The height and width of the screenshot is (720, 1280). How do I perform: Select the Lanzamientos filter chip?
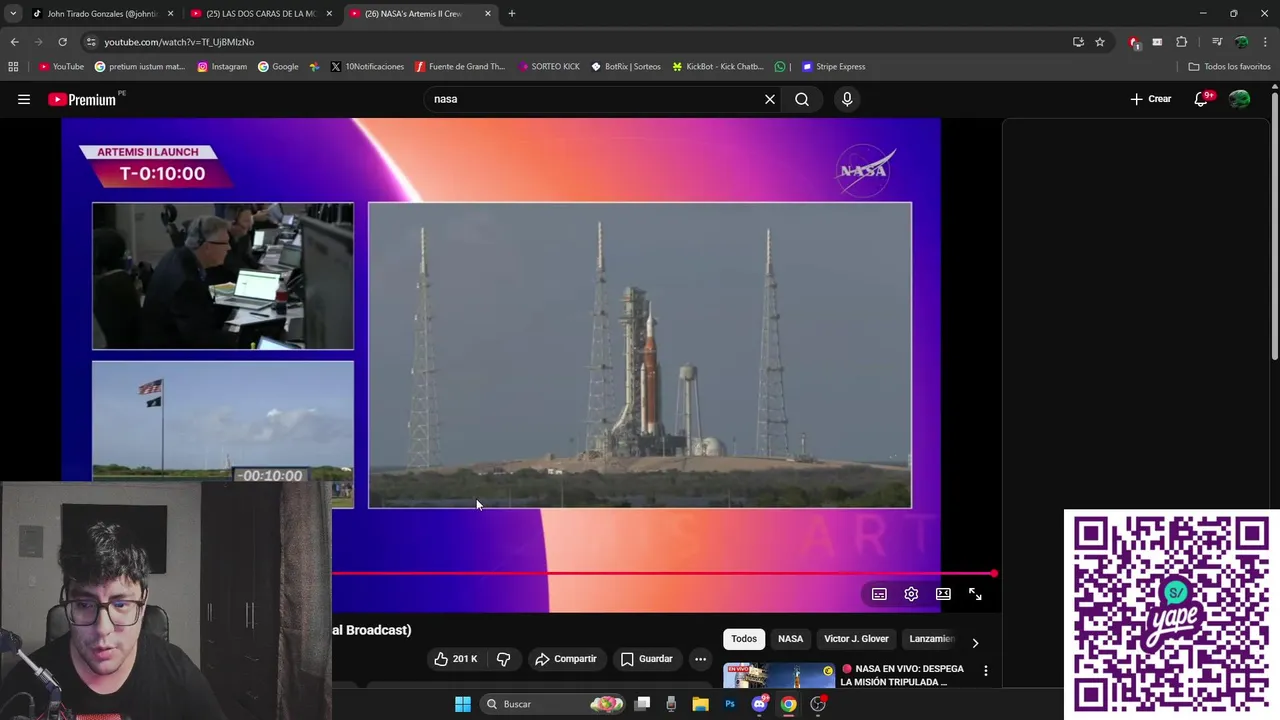(x=930, y=639)
